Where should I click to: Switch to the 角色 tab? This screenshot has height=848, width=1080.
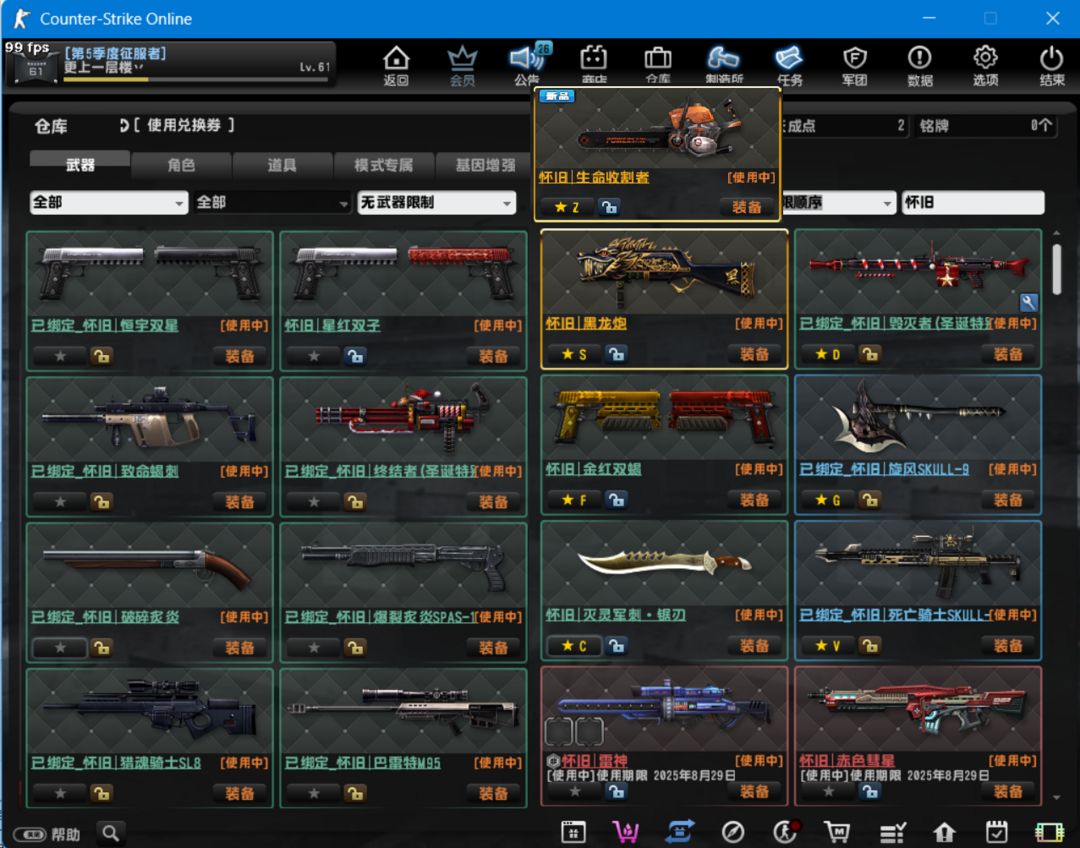181,165
